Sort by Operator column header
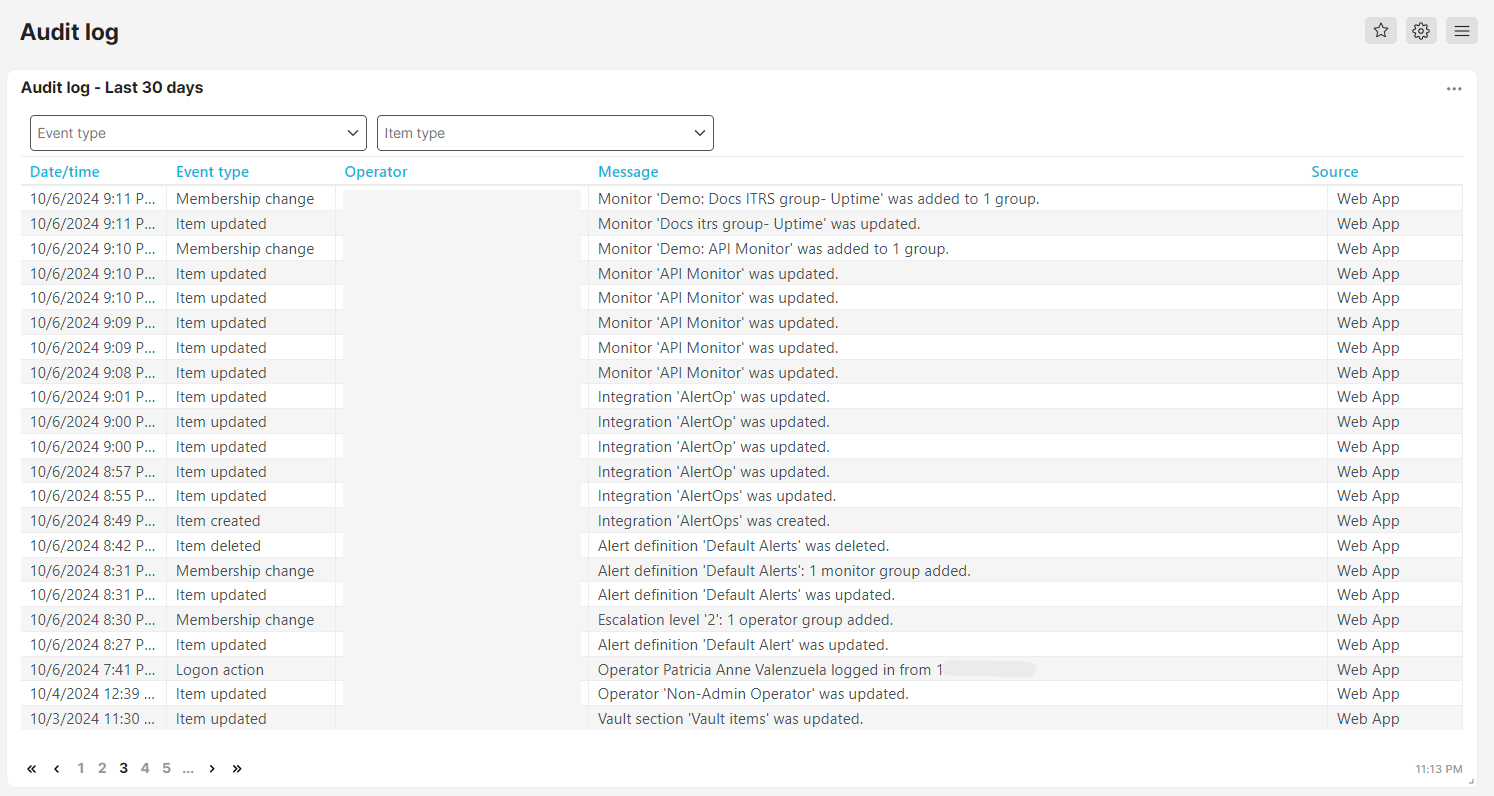Image resolution: width=1494 pixels, height=796 pixels. pyautogui.click(x=376, y=172)
